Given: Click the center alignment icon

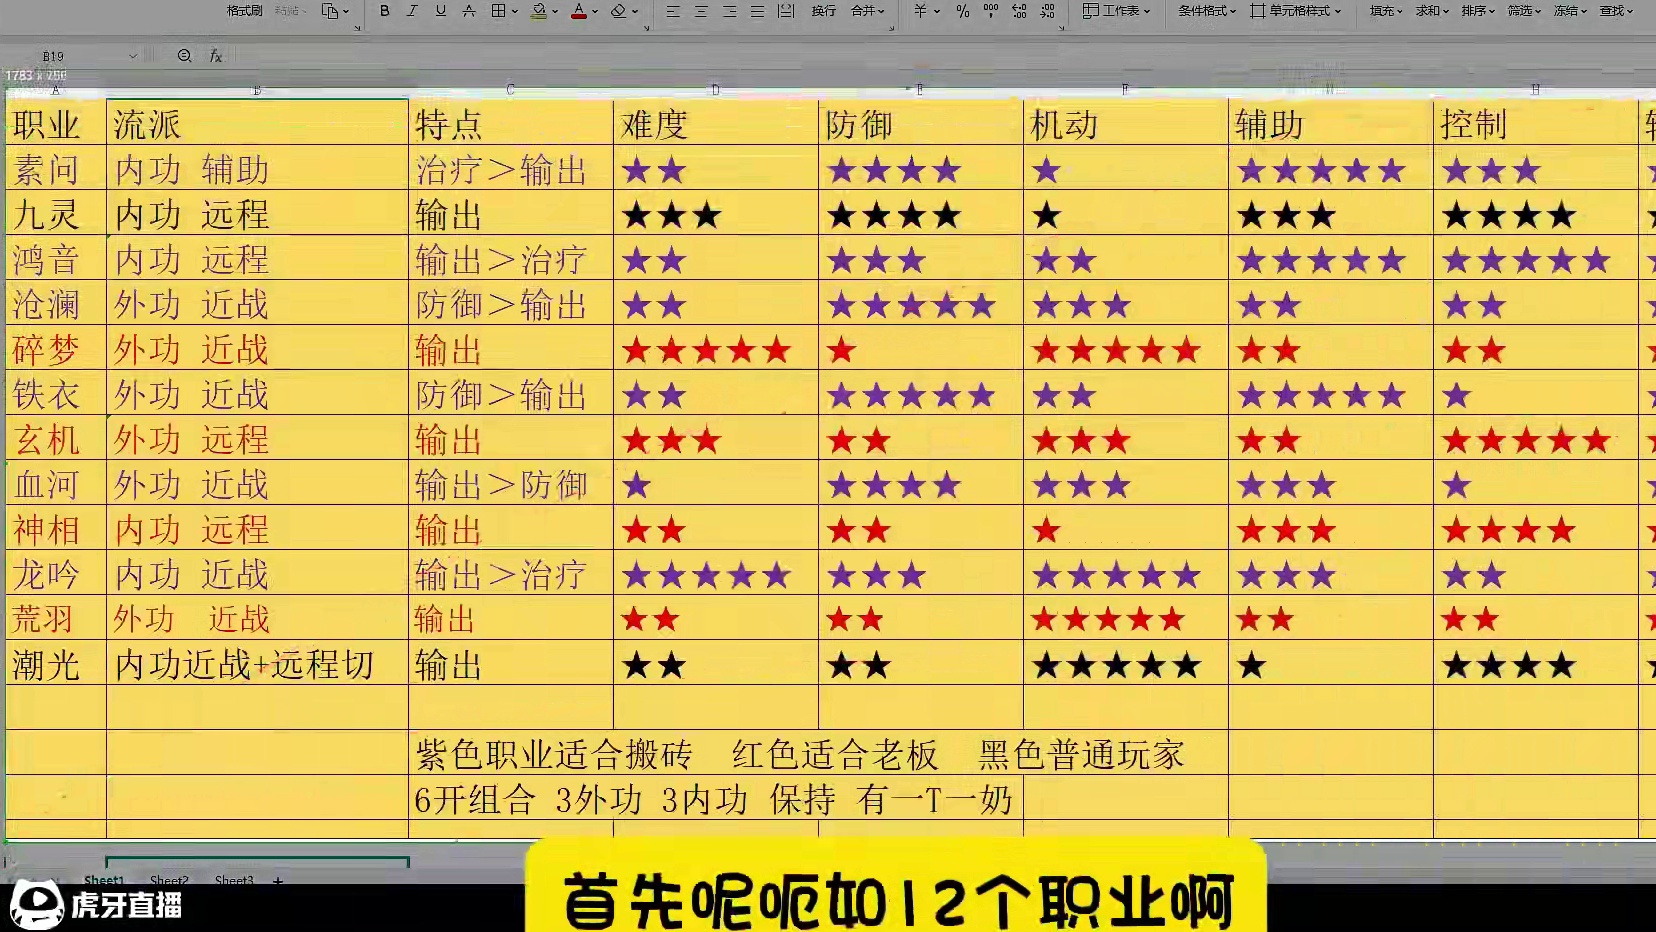Looking at the screenshot, I should point(699,11).
